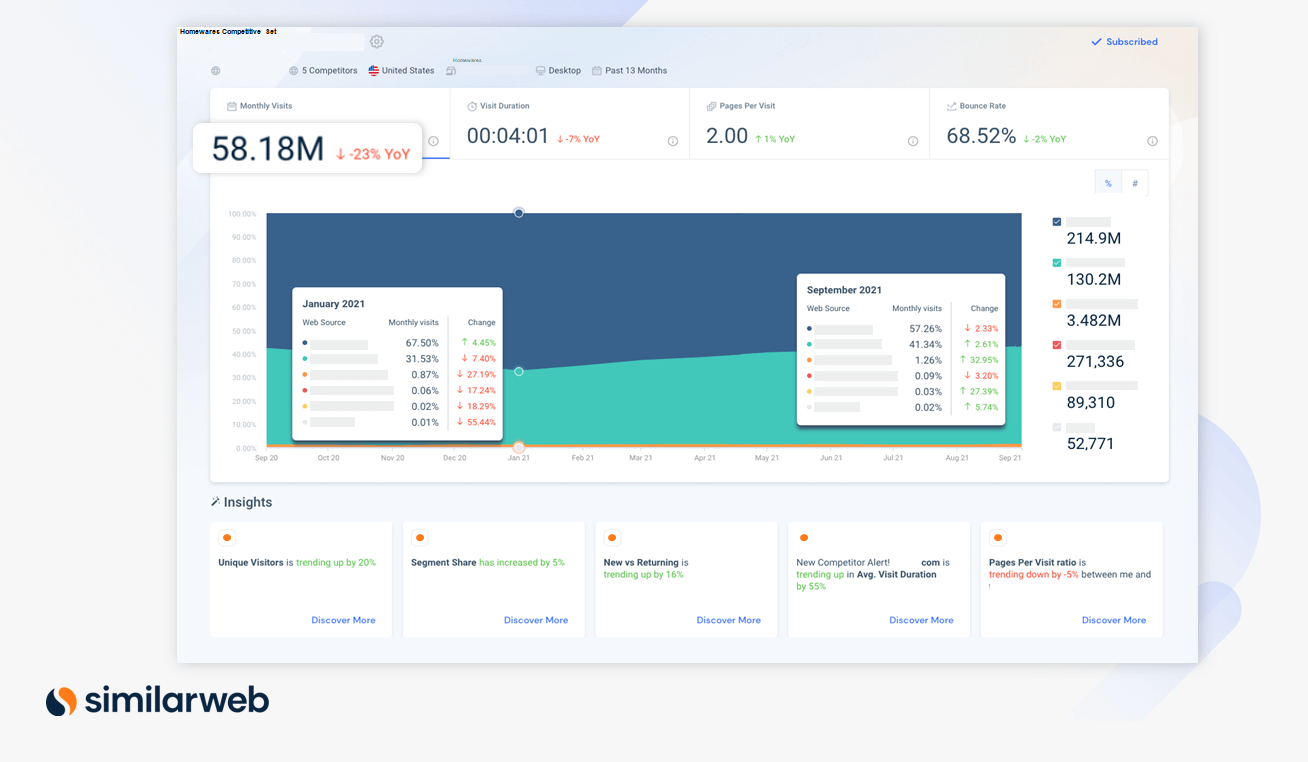Uncheck the 130.2M competitor checkbox
Viewport: 1308px width, 762px height.
click(1057, 263)
